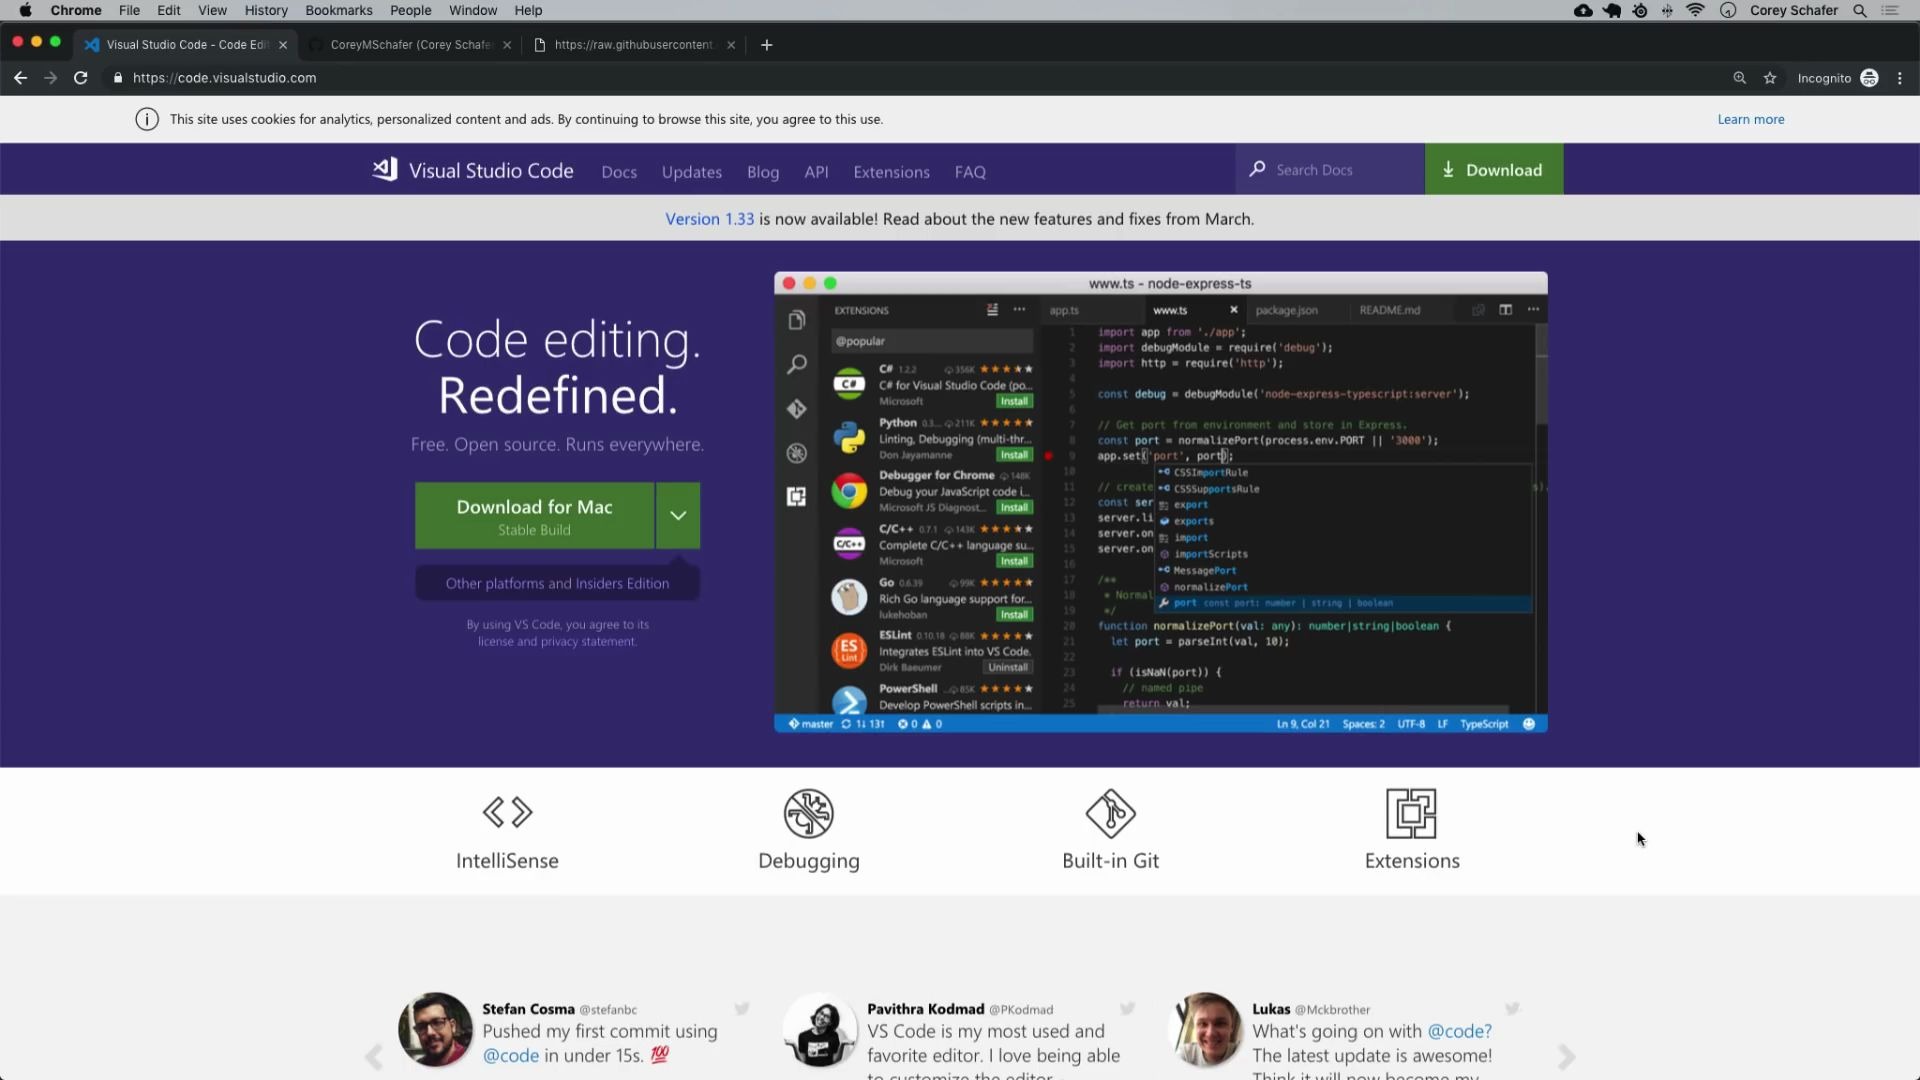This screenshot has width=1920, height=1080.
Task: Go to next testimonial with right arrow
Action: coord(1566,1056)
